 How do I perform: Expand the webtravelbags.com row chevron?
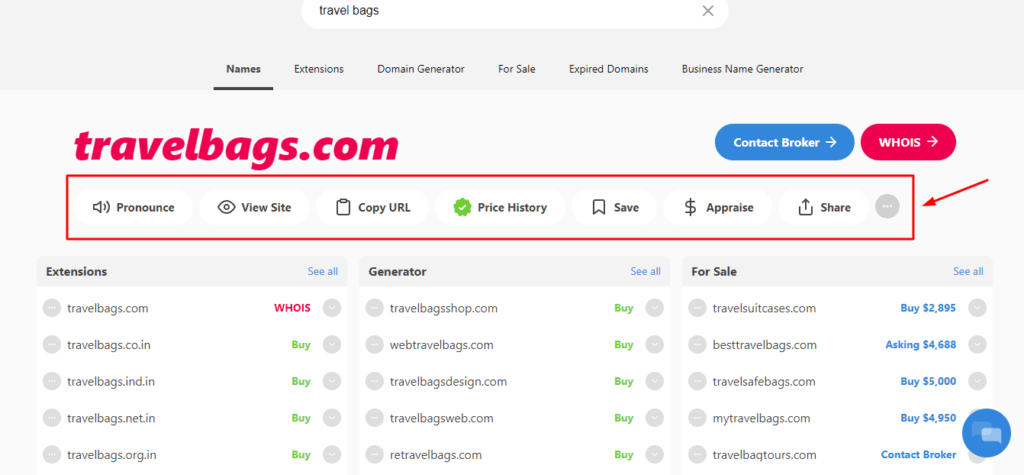click(x=654, y=344)
